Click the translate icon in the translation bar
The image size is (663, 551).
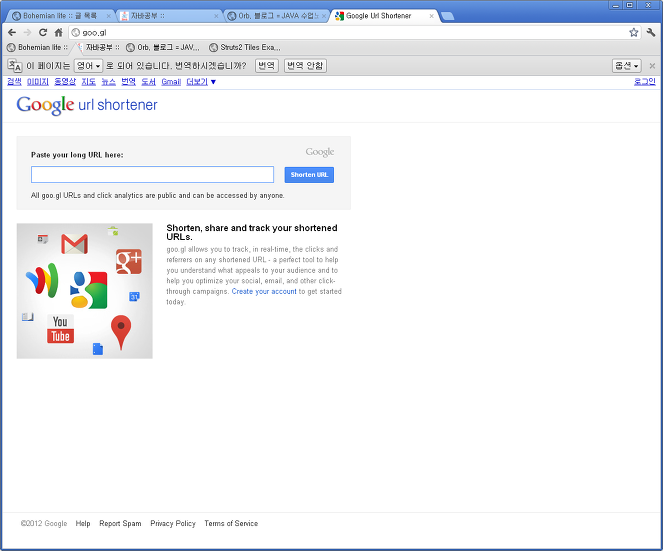[x=14, y=66]
